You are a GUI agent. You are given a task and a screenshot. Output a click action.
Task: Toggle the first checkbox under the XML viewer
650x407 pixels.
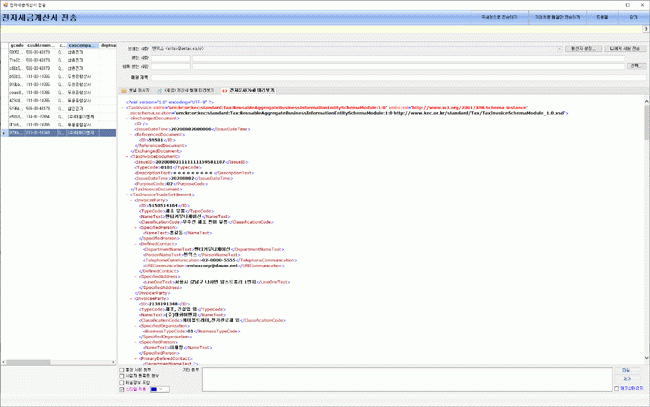pyautogui.click(x=122, y=370)
